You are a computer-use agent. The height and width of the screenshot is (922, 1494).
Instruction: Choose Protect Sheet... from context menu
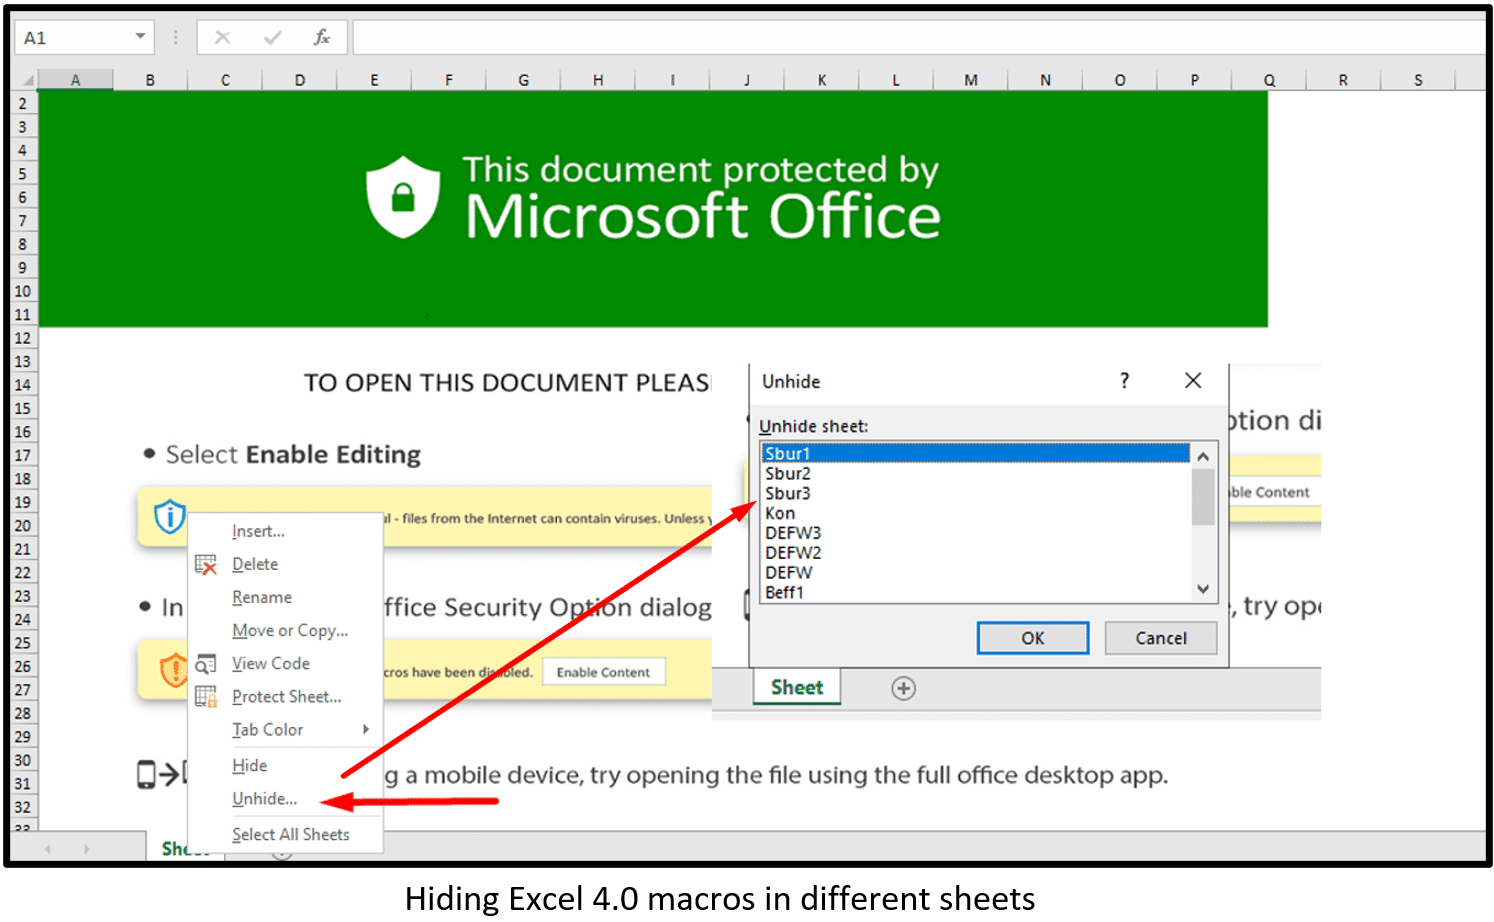click(285, 696)
